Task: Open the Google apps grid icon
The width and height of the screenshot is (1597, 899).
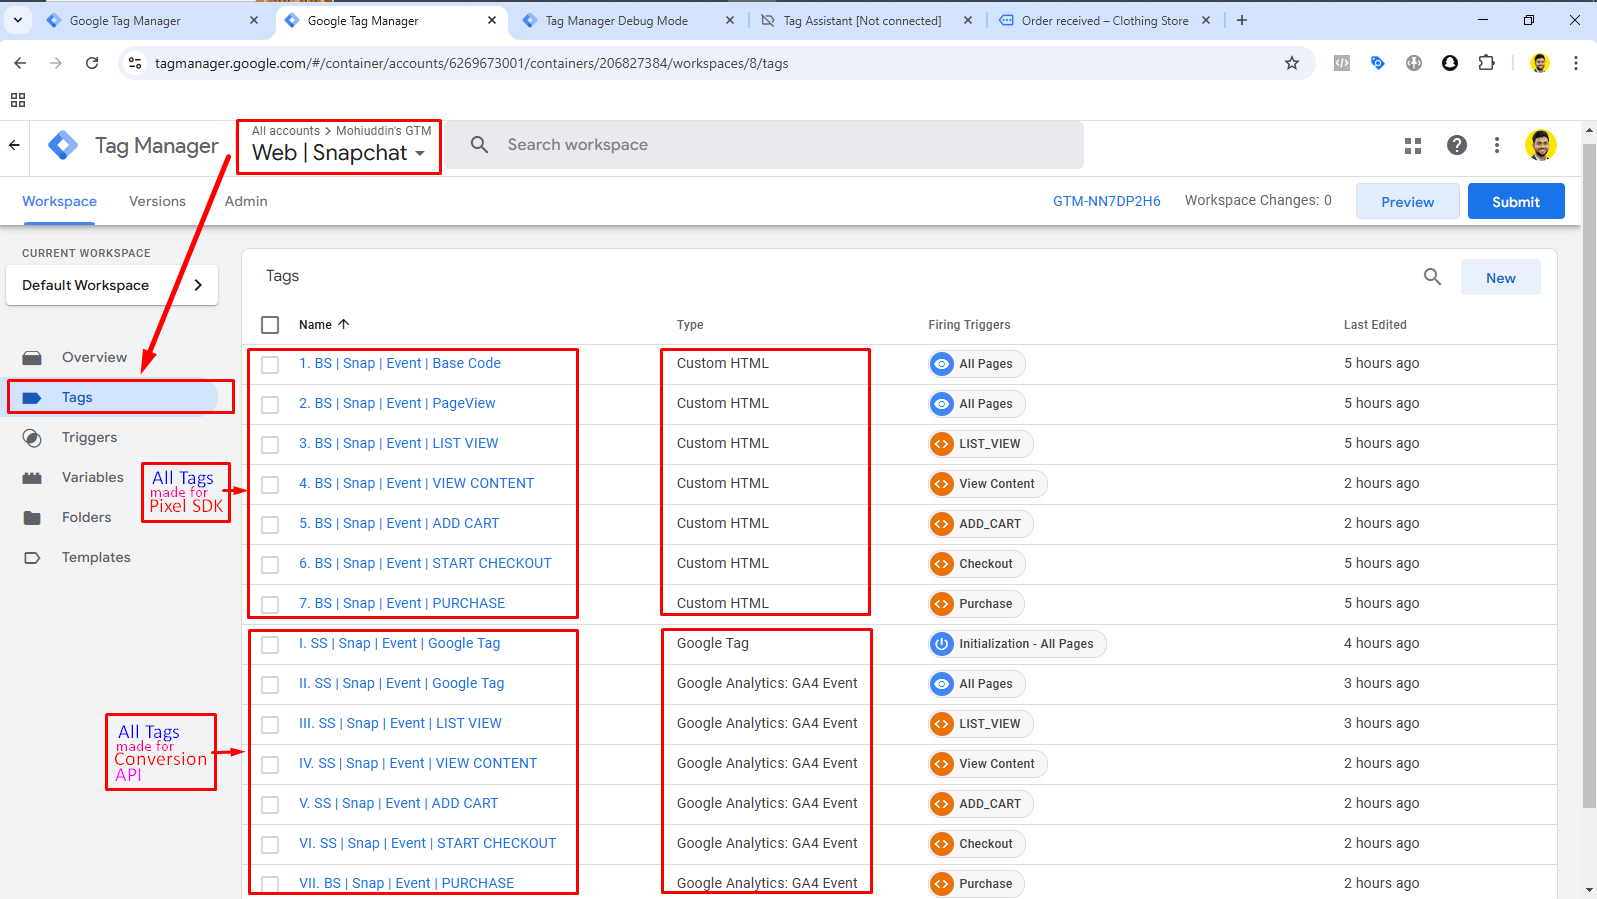Action: point(1412,146)
